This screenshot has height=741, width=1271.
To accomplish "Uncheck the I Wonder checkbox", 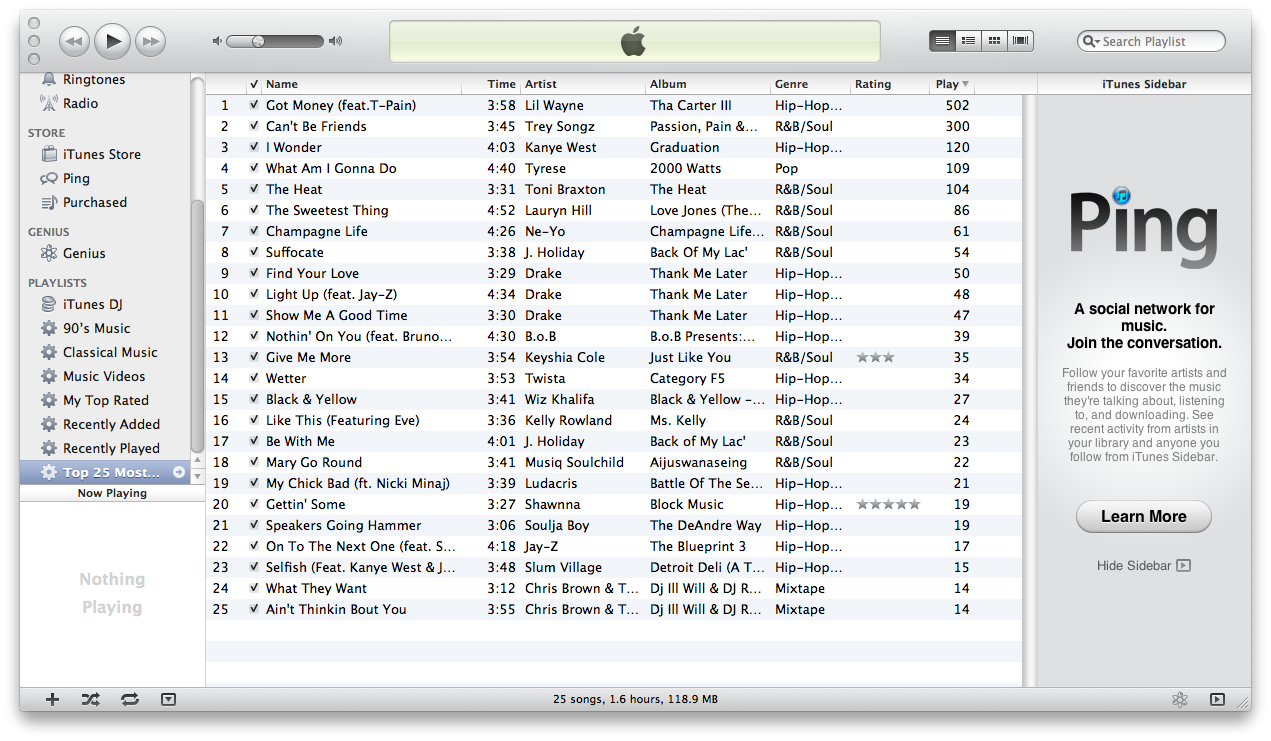I will coord(254,147).
